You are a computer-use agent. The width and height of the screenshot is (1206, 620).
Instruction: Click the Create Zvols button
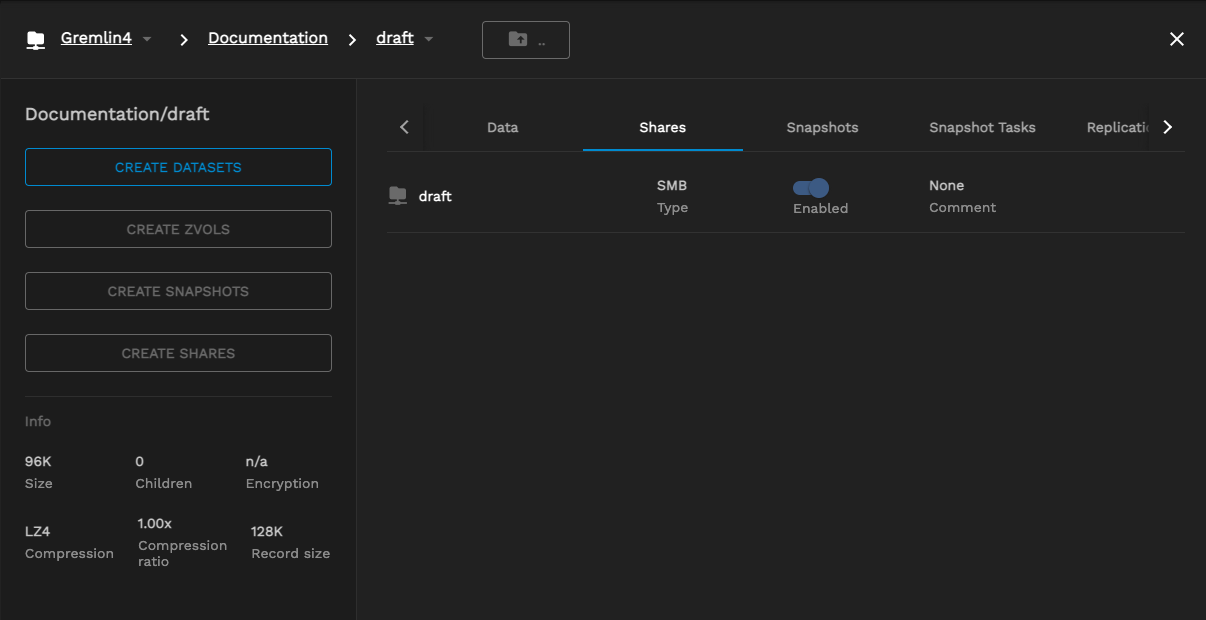pos(178,229)
